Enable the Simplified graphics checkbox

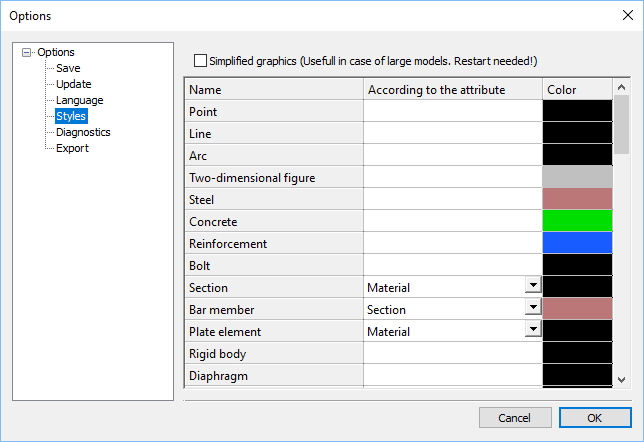click(200, 61)
